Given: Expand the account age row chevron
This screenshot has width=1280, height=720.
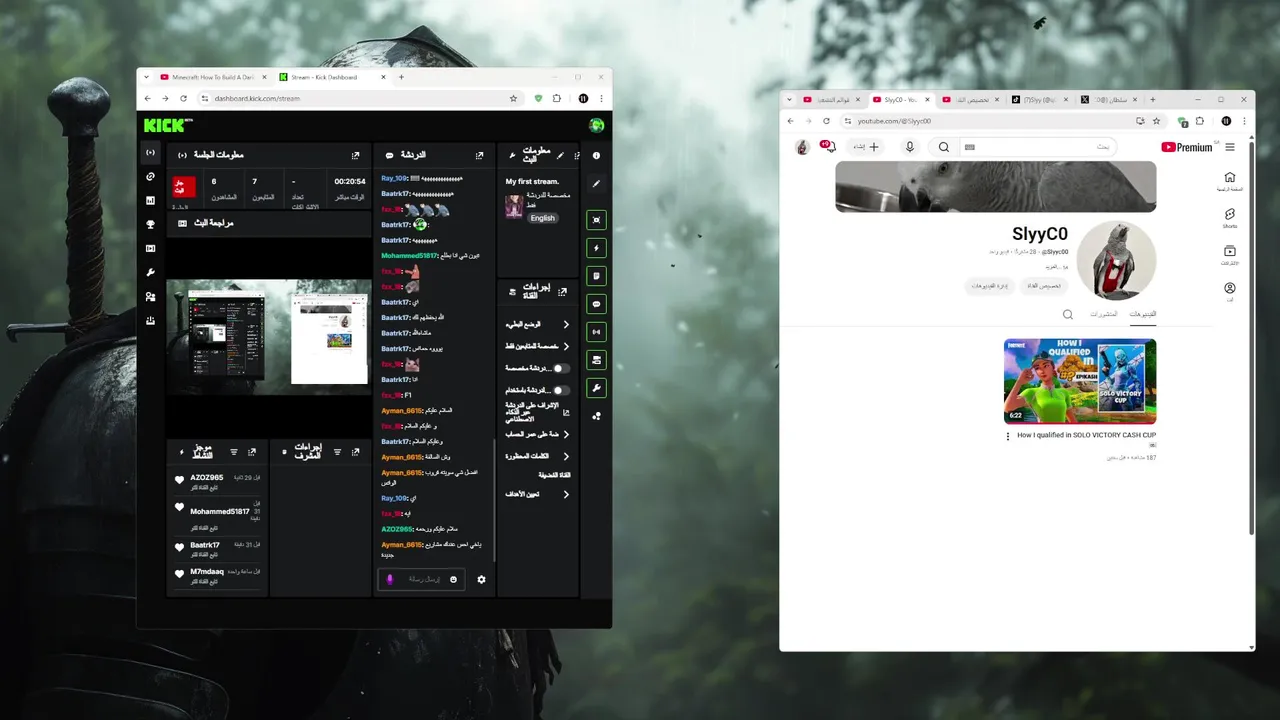Looking at the screenshot, I should [566, 434].
